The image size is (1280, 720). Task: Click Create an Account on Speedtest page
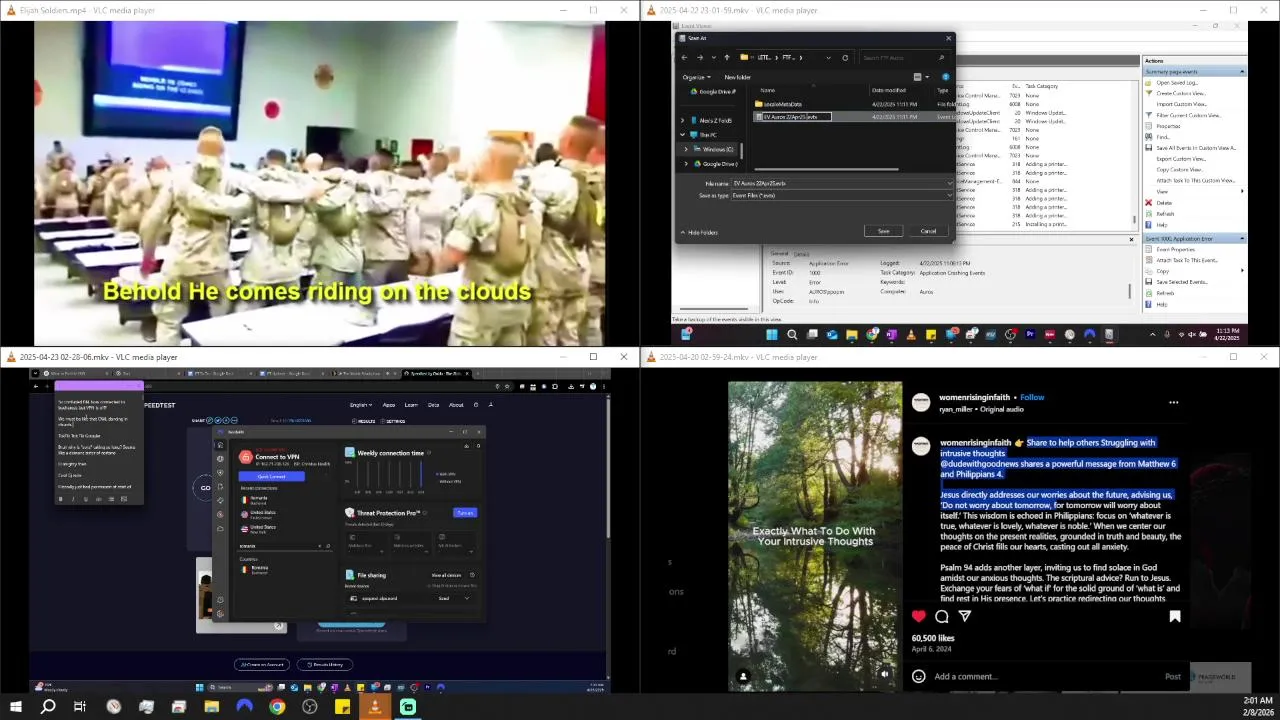[x=261, y=665]
